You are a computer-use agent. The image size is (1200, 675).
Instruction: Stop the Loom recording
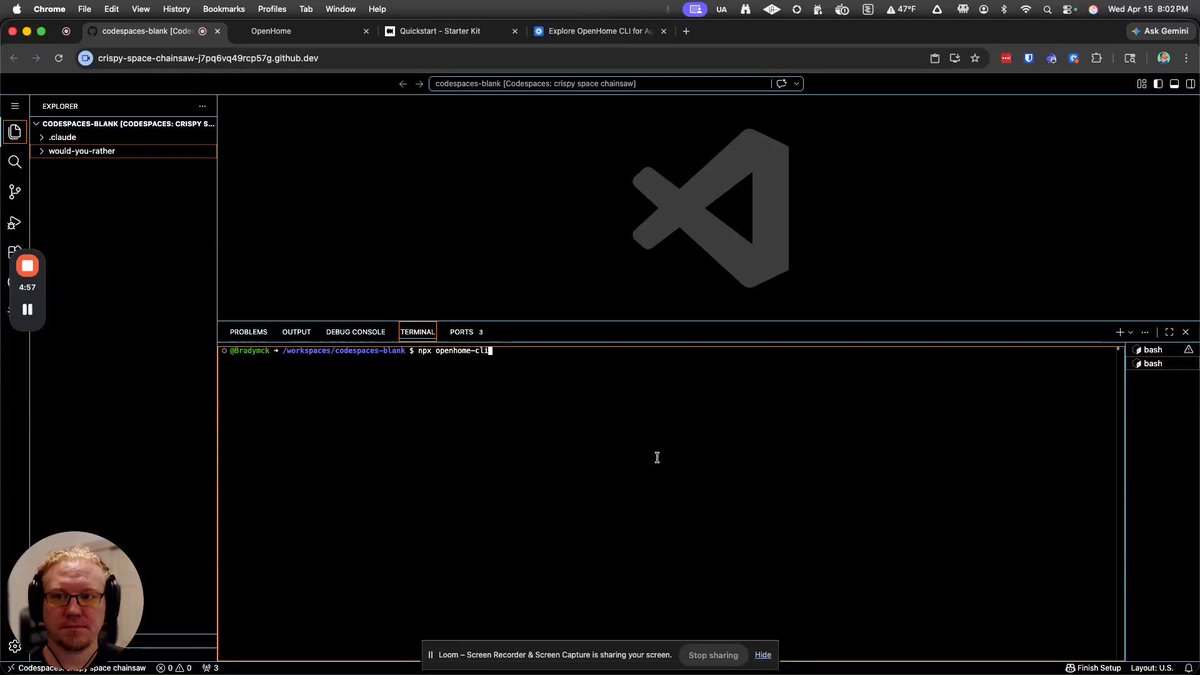[x=27, y=265]
